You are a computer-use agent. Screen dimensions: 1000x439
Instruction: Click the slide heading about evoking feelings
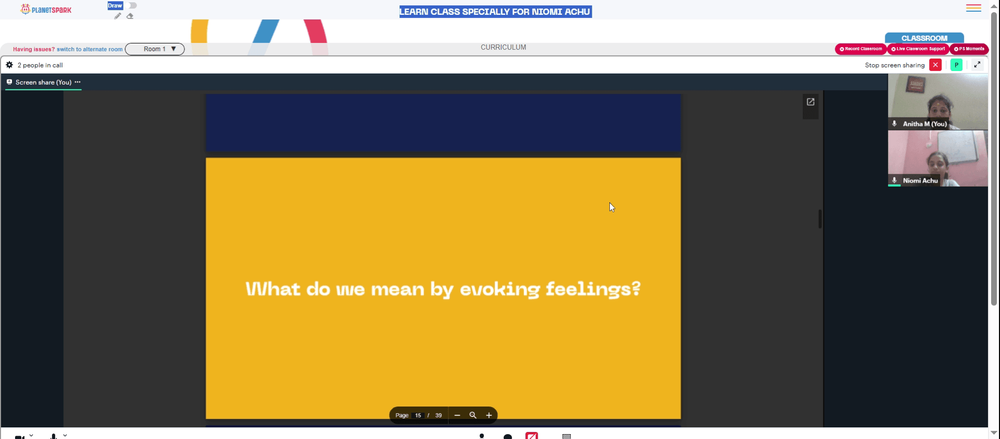(x=443, y=289)
